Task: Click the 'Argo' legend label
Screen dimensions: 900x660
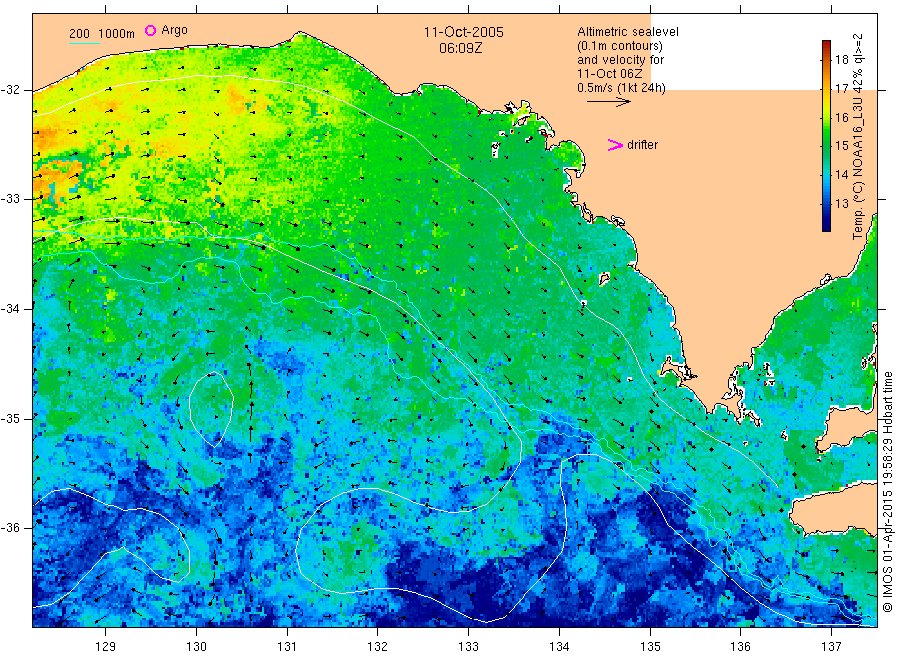Action: coord(174,30)
